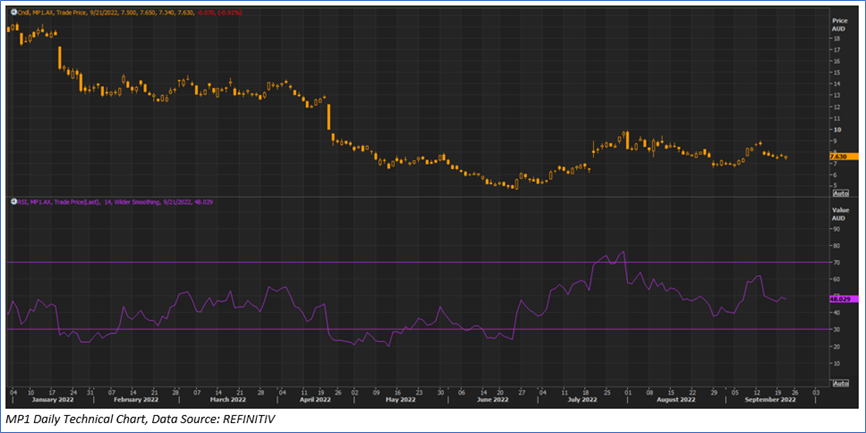Select the purple 48.029 RSI value tag
The height and width of the screenshot is (433, 866).
(x=843, y=299)
